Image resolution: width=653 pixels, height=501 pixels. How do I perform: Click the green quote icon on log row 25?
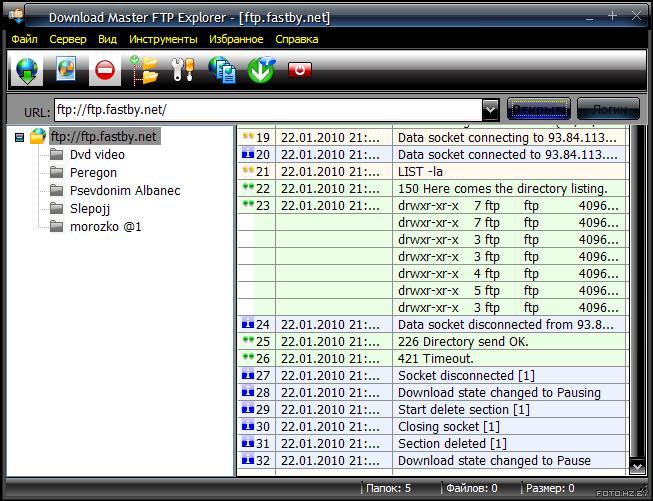click(x=248, y=339)
